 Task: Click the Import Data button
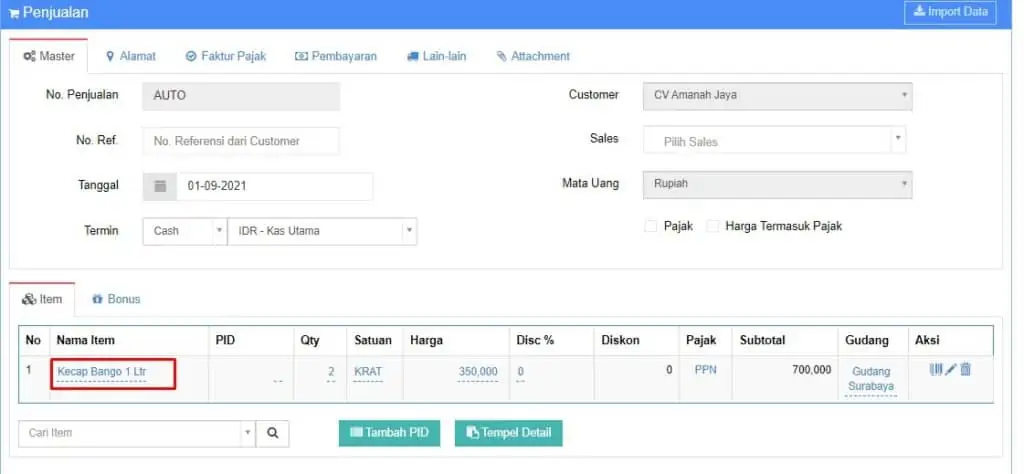pos(950,12)
